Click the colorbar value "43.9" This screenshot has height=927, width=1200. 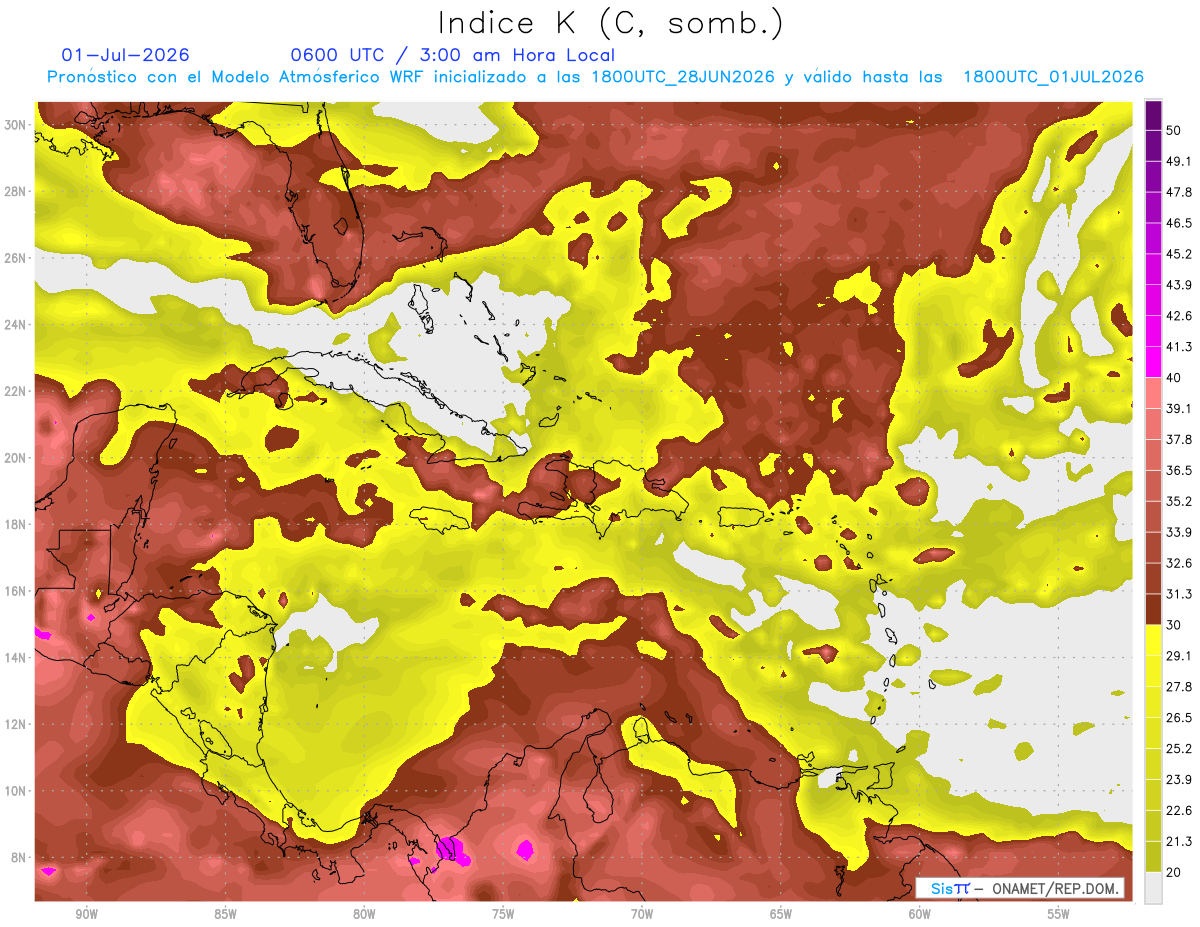click(x=1178, y=285)
